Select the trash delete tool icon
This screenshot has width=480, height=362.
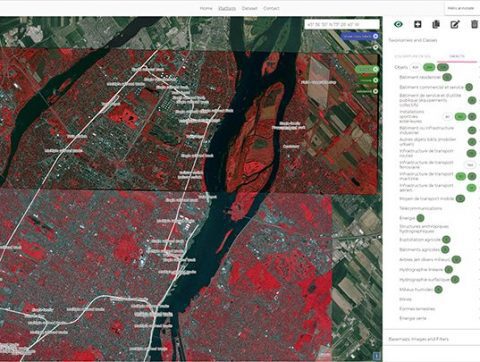pyautogui.click(x=474, y=24)
